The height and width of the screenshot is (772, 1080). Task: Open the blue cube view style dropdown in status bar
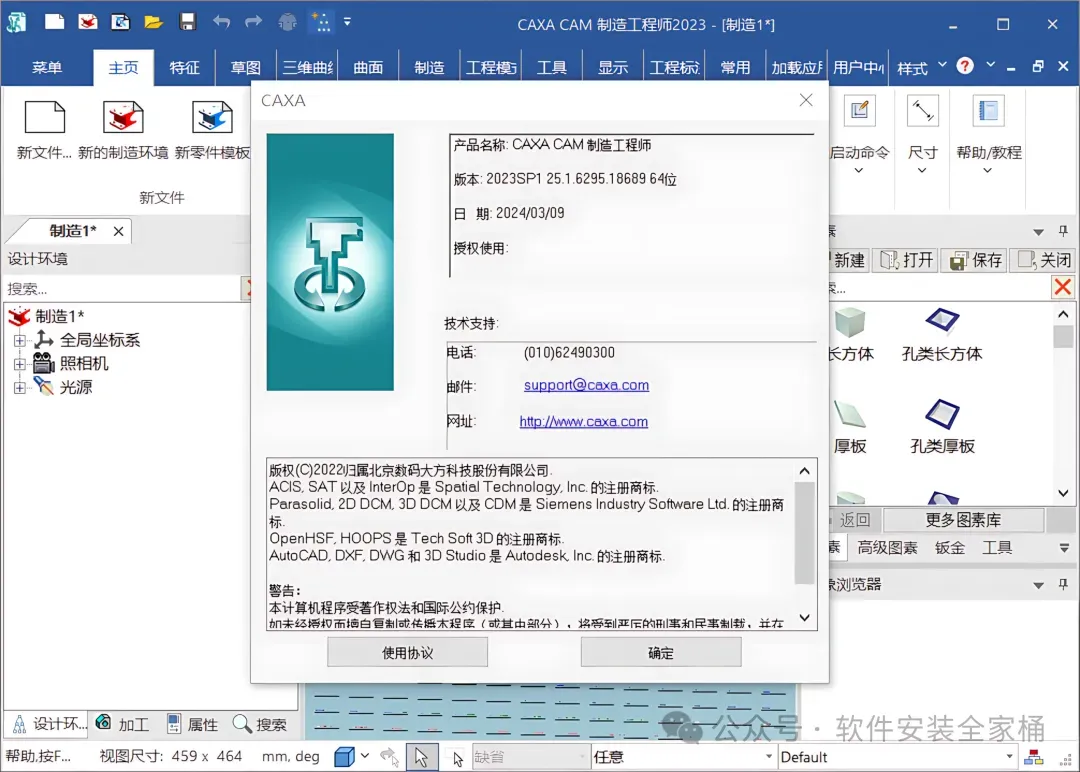tap(365, 756)
